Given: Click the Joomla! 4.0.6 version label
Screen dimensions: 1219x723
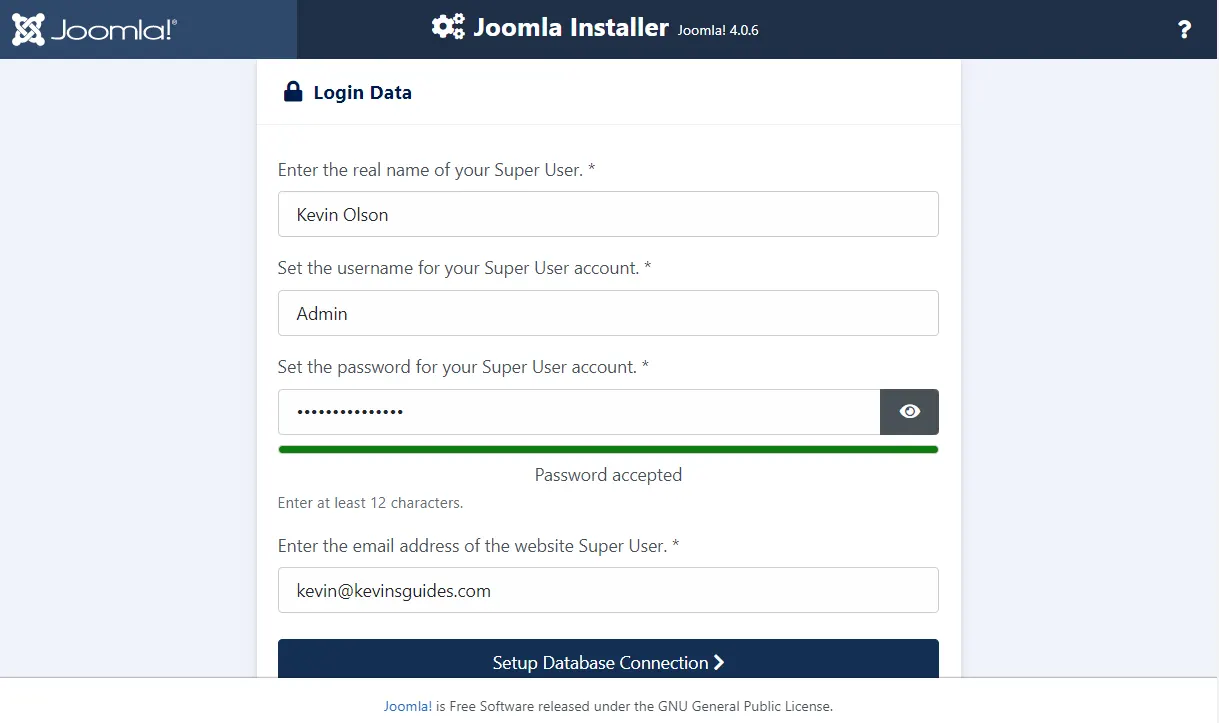Looking at the screenshot, I should [x=718, y=30].
